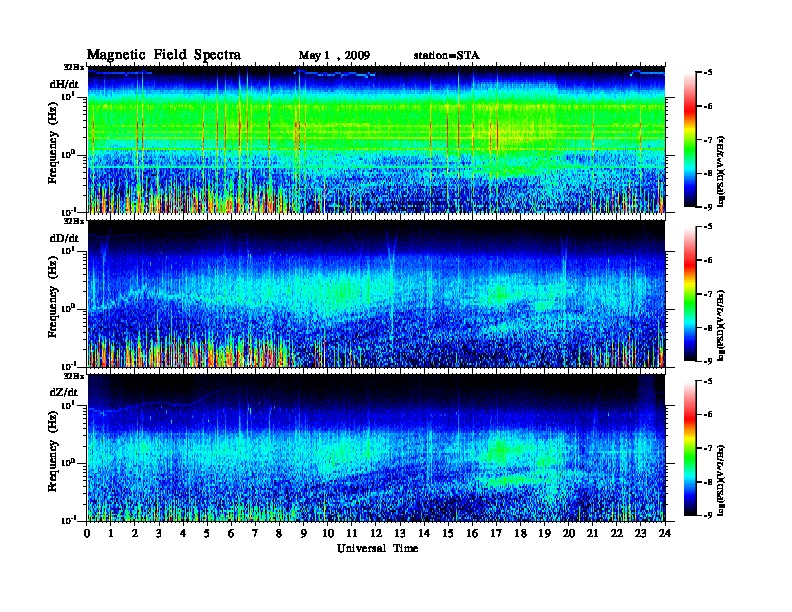Screen dimensions: 792x612
Task: Click the 'Universal Time' axis title
Action: tap(377, 548)
